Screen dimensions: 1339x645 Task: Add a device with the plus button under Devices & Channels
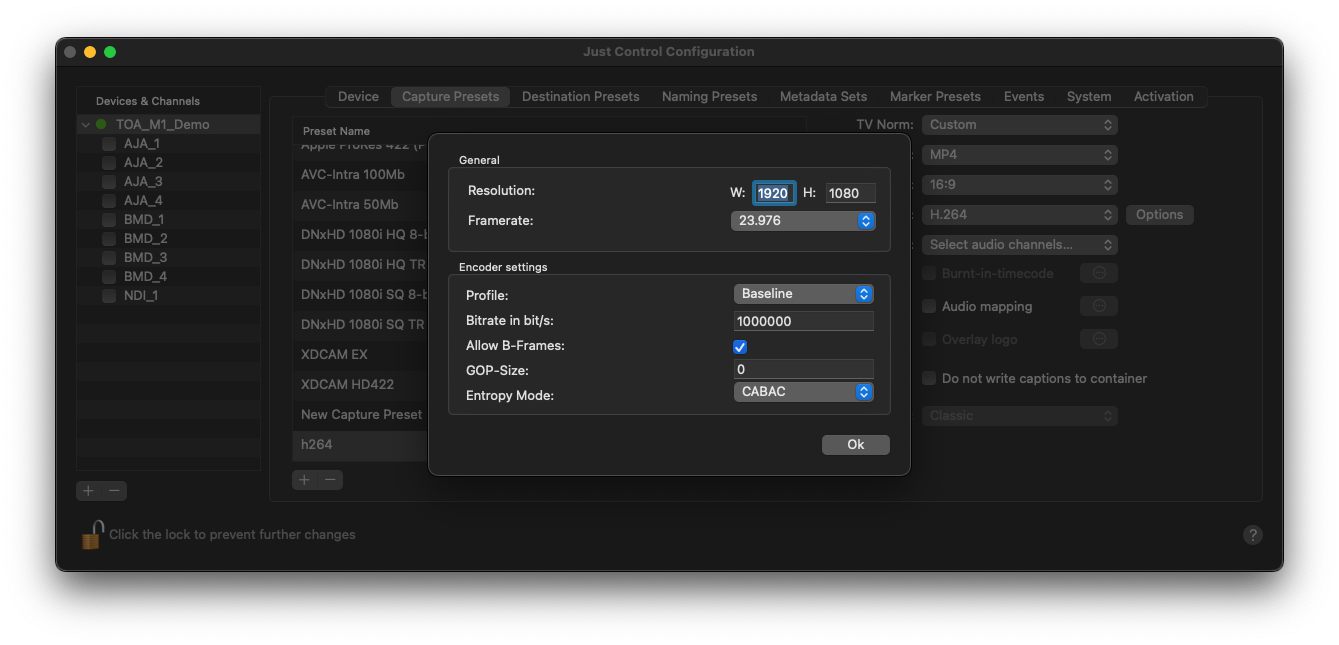click(89, 491)
